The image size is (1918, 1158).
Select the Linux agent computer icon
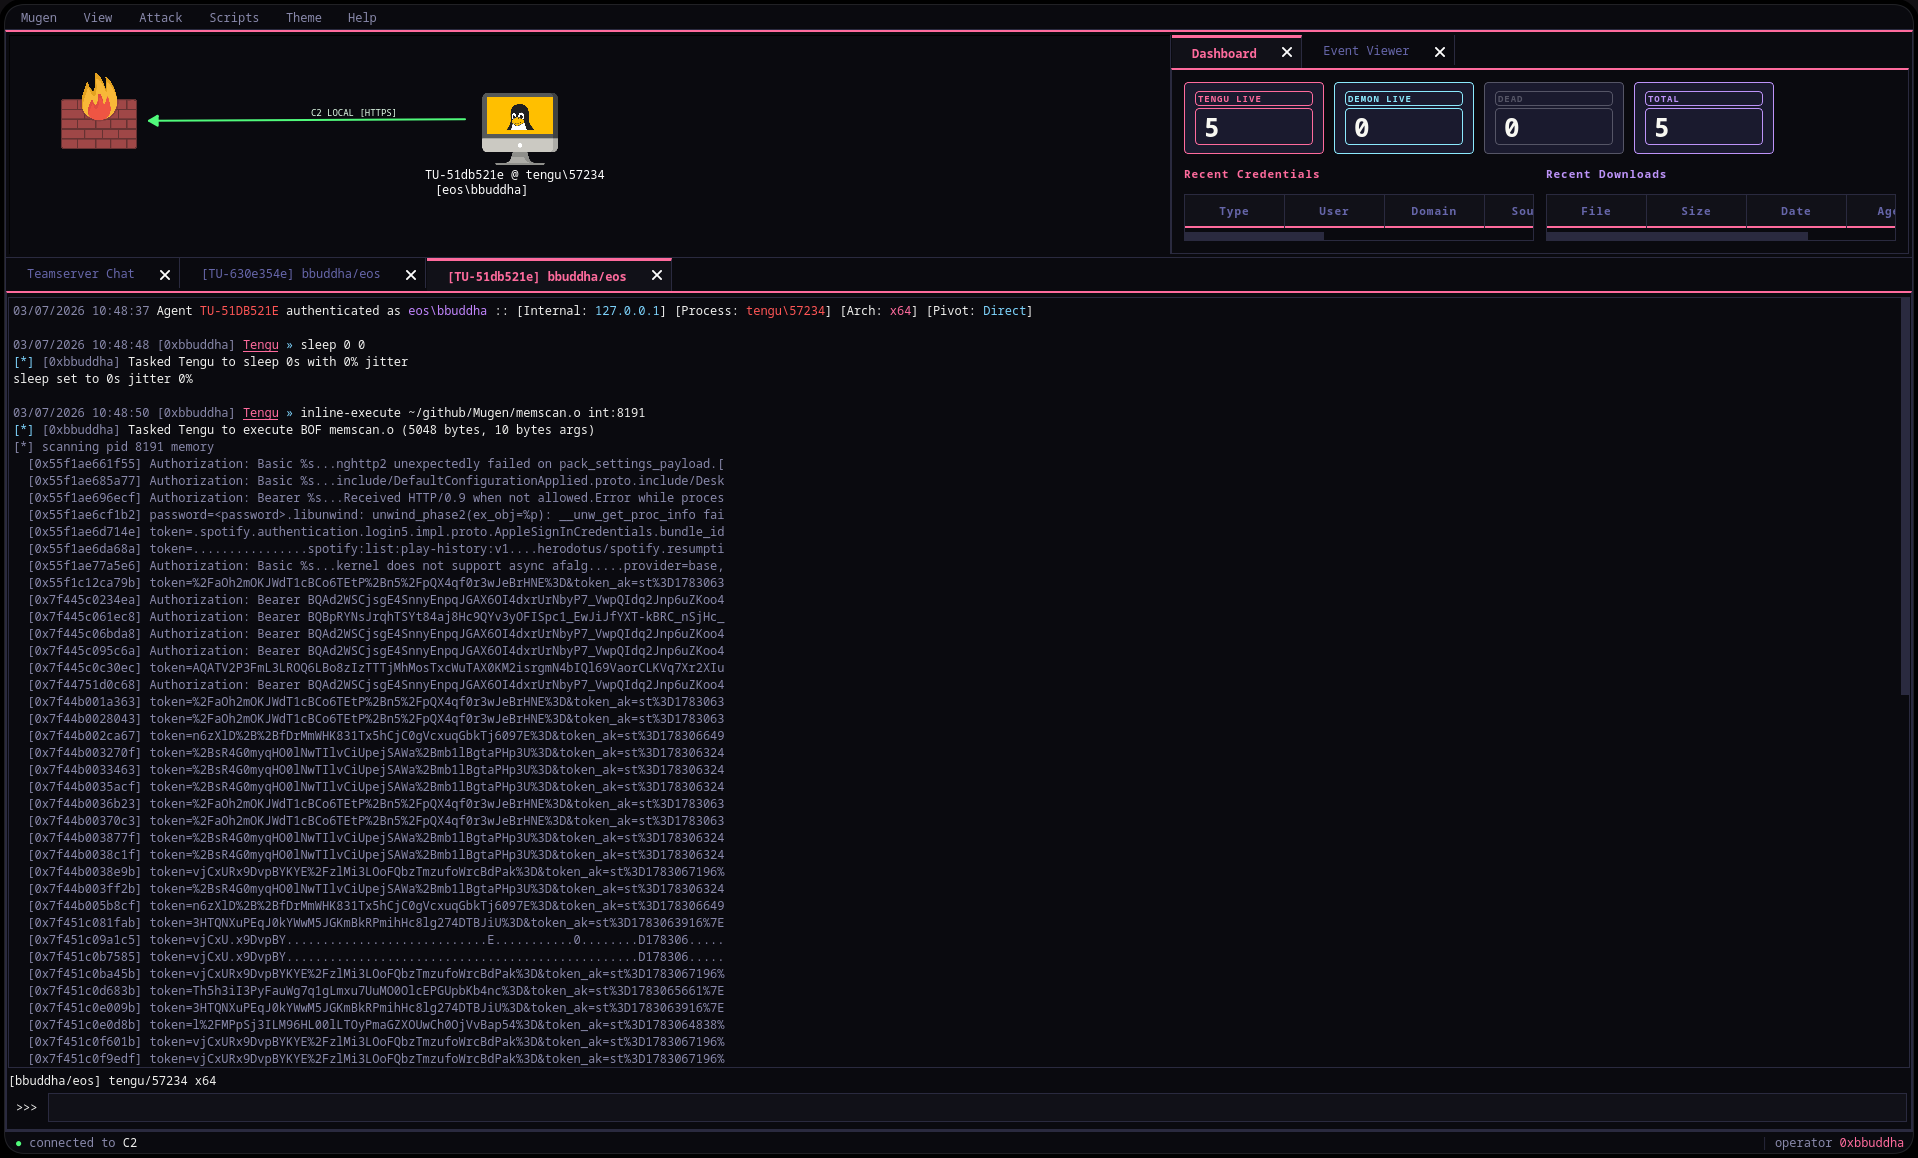520,128
